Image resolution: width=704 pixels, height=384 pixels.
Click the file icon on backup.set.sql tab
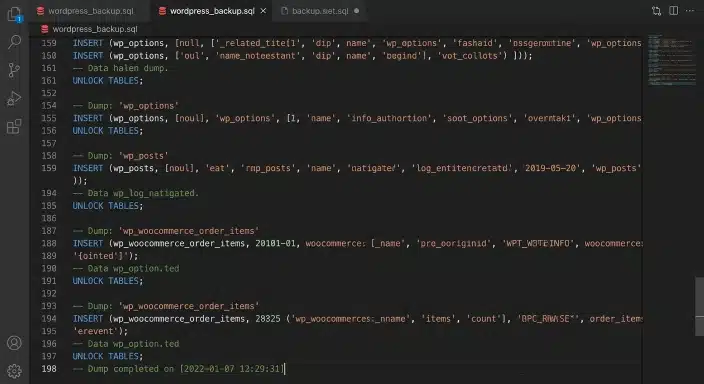click(x=284, y=11)
